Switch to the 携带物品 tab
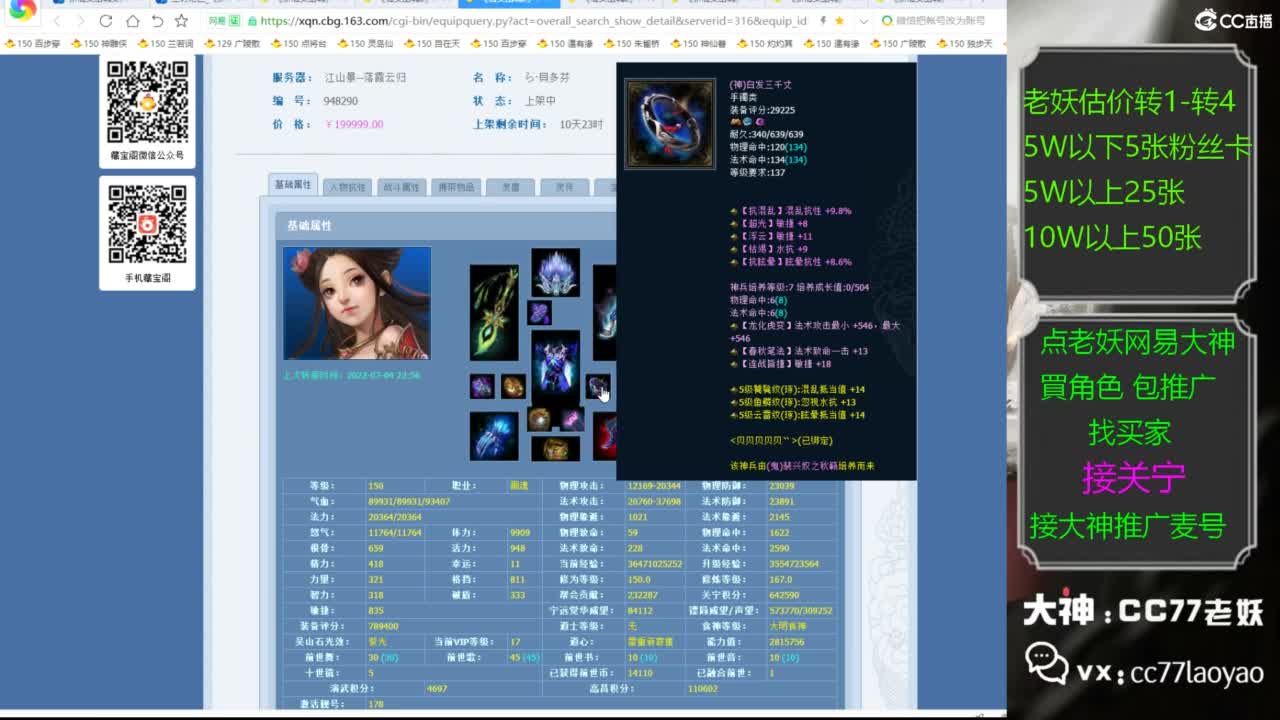The image size is (1280, 720). click(x=456, y=187)
